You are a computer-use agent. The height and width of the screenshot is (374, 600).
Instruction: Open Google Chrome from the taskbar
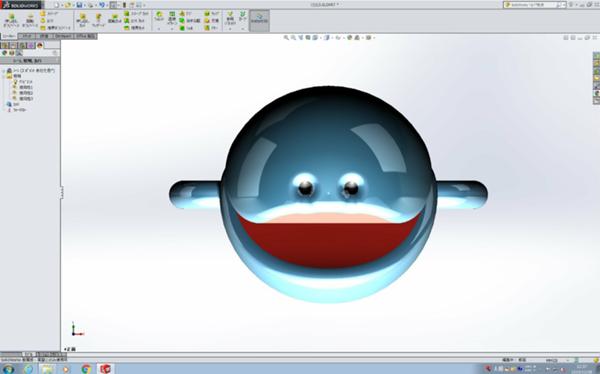[x=86, y=369]
